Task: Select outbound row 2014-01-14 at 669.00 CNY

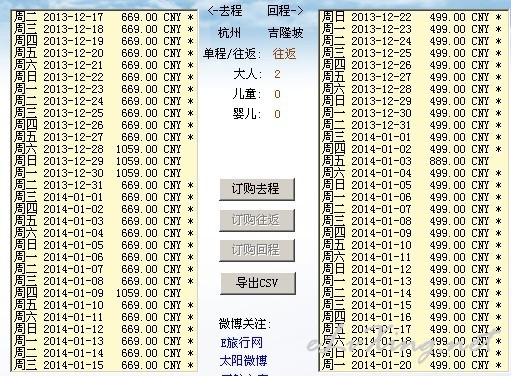Action: (x=104, y=353)
